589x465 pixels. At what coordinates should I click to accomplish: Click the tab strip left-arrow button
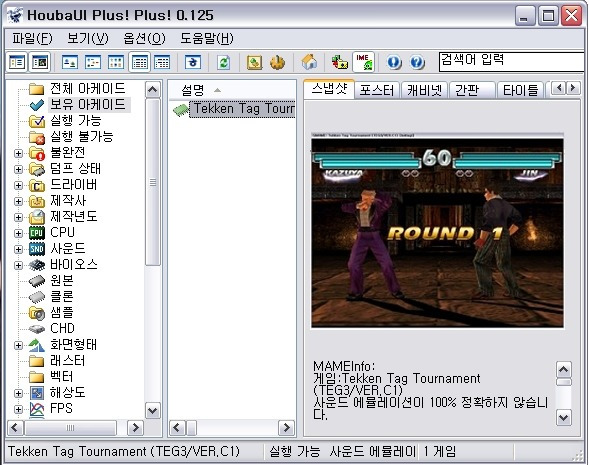click(x=559, y=88)
